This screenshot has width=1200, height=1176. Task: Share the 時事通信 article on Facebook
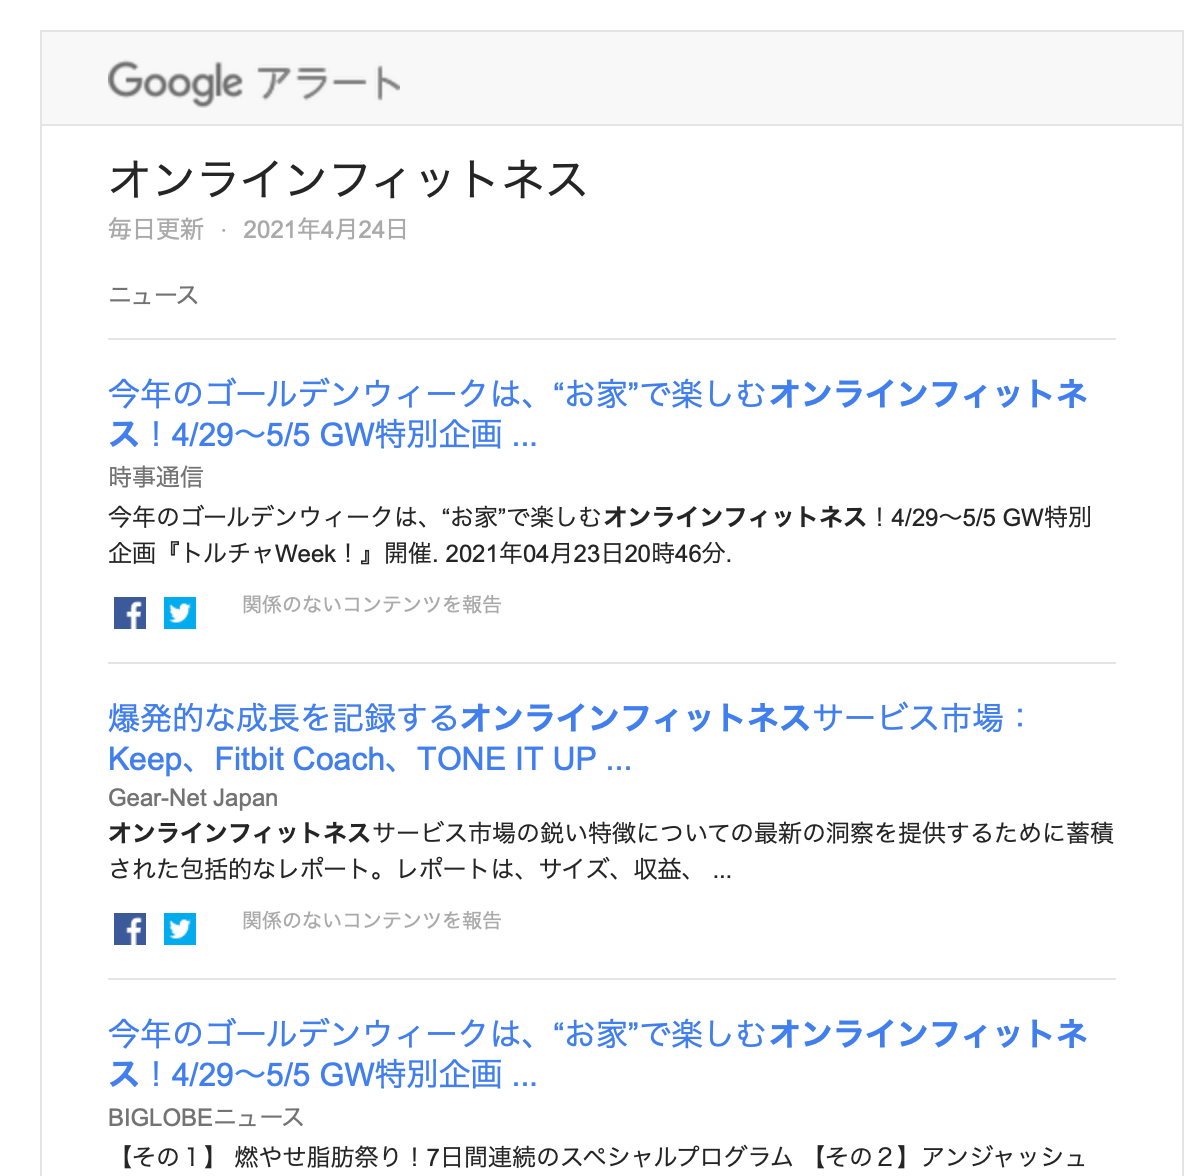[130, 612]
